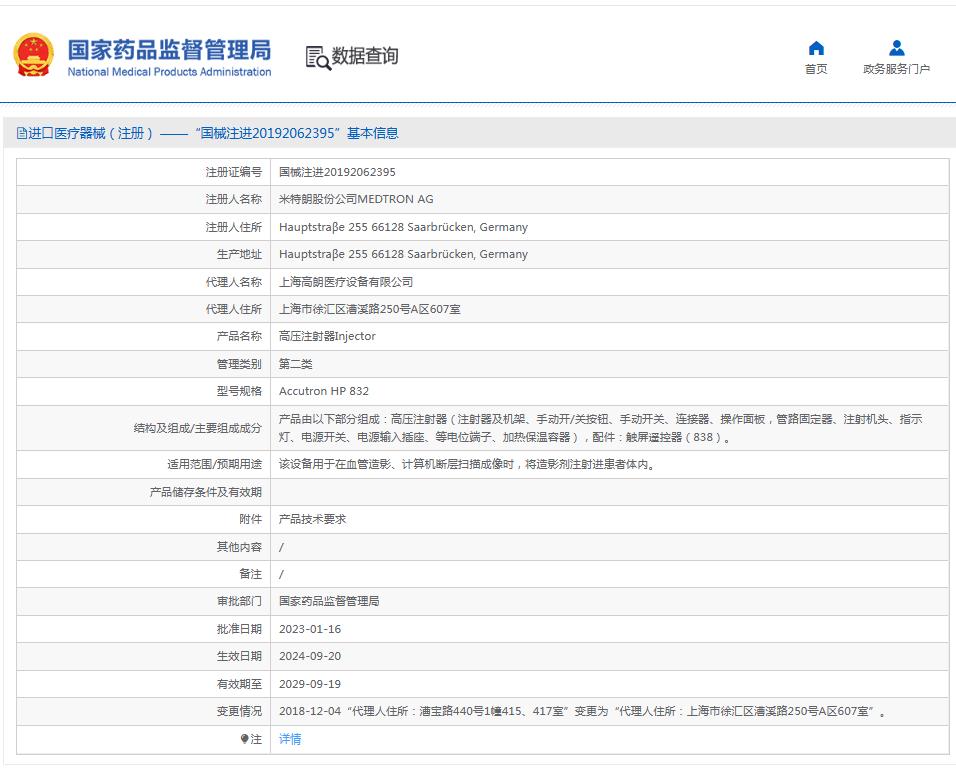Click registration number 国械注进20192062395 value
Screen dimensions: 956x768
tap(337, 172)
